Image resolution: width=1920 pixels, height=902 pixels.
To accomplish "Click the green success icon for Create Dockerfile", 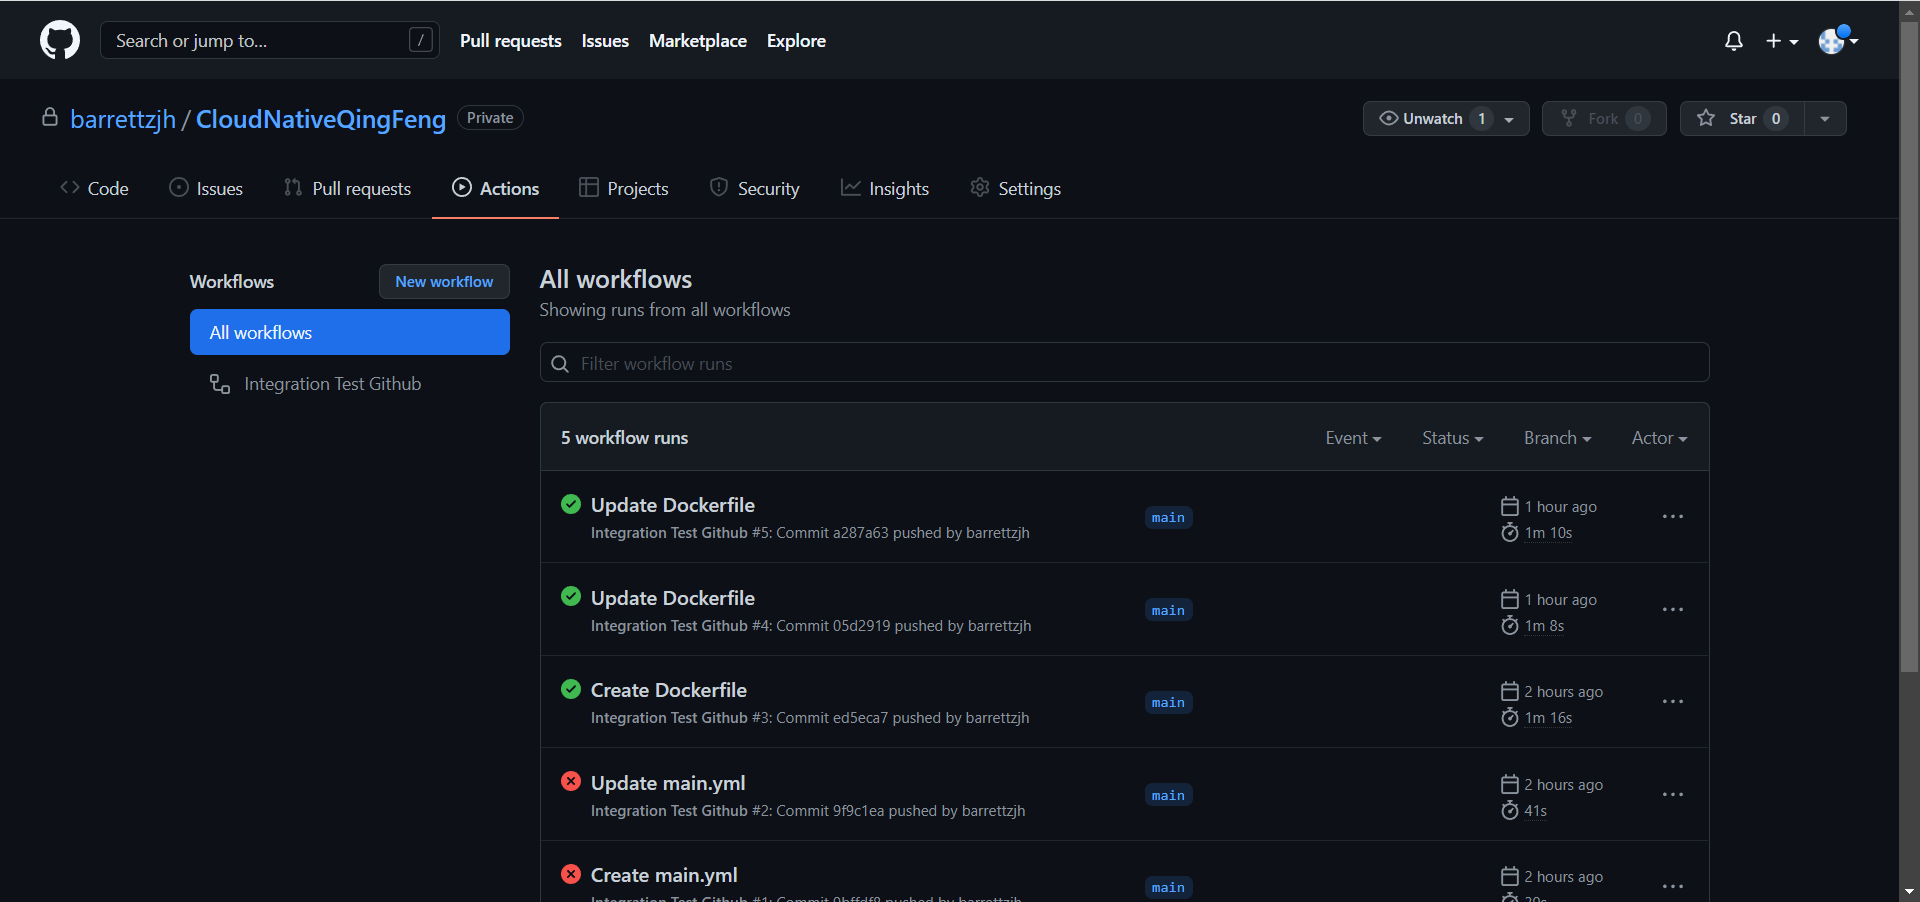I will coord(571,689).
